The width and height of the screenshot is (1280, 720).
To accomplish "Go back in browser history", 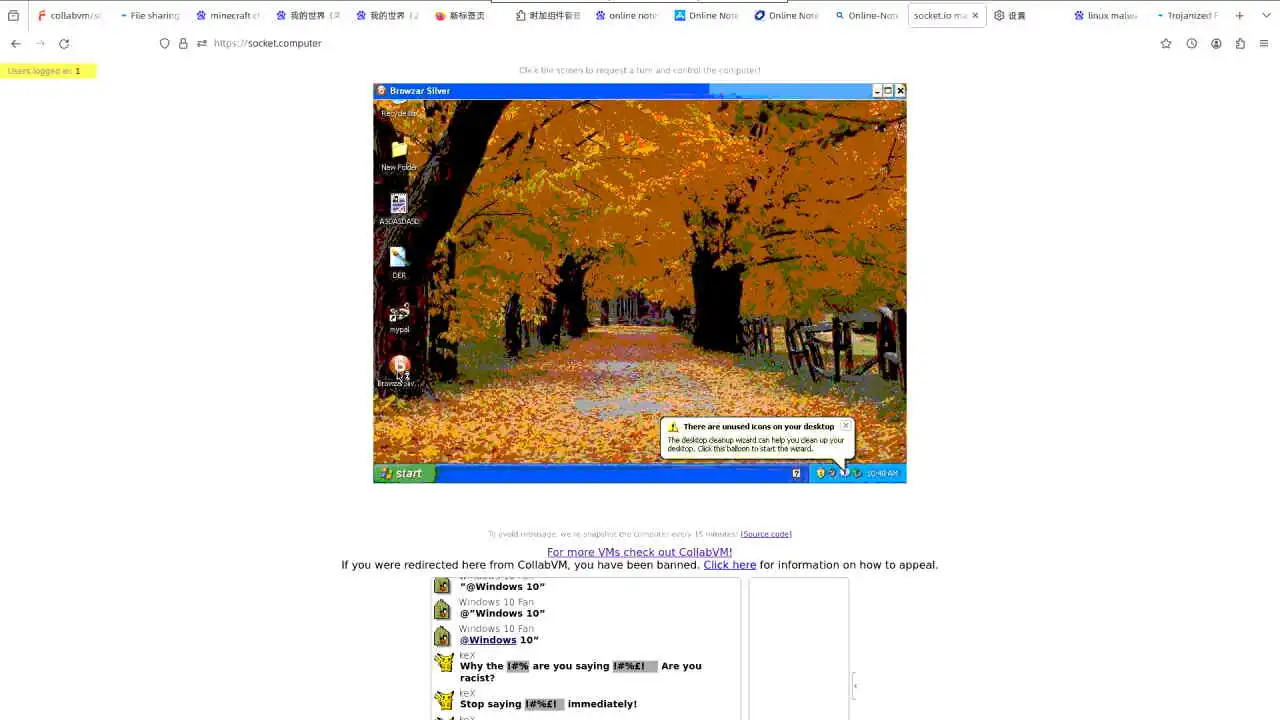I will (15, 43).
